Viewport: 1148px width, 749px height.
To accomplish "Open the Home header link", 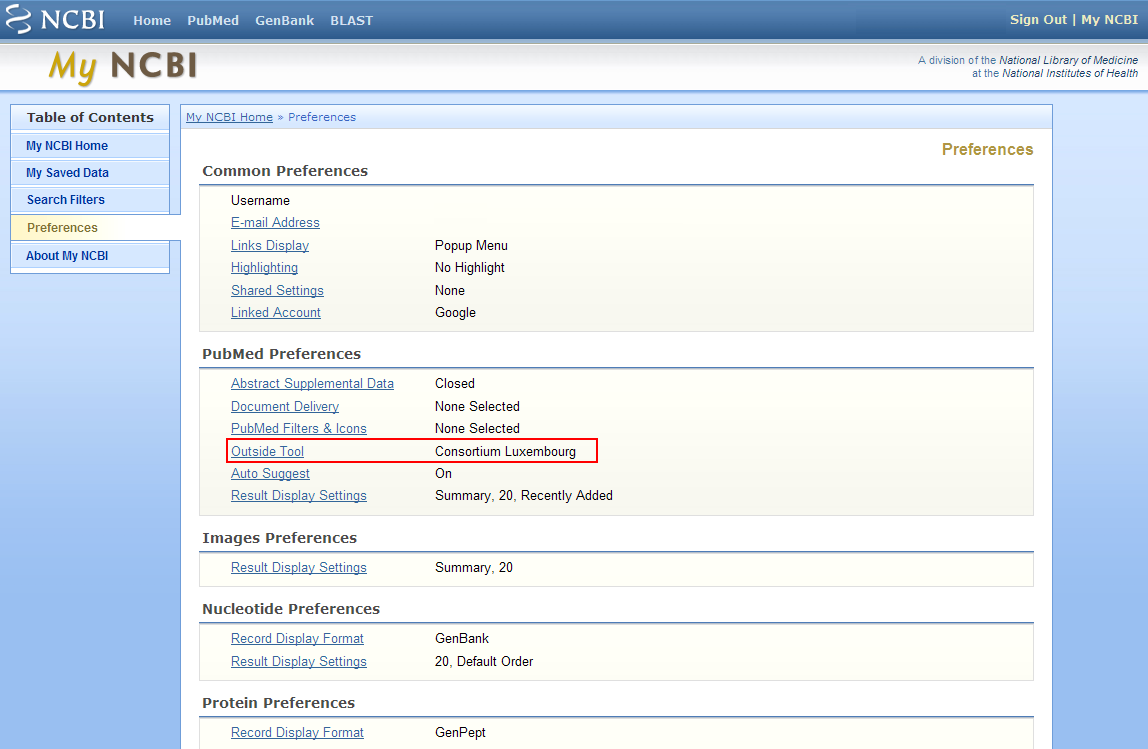I will click(x=152, y=21).
